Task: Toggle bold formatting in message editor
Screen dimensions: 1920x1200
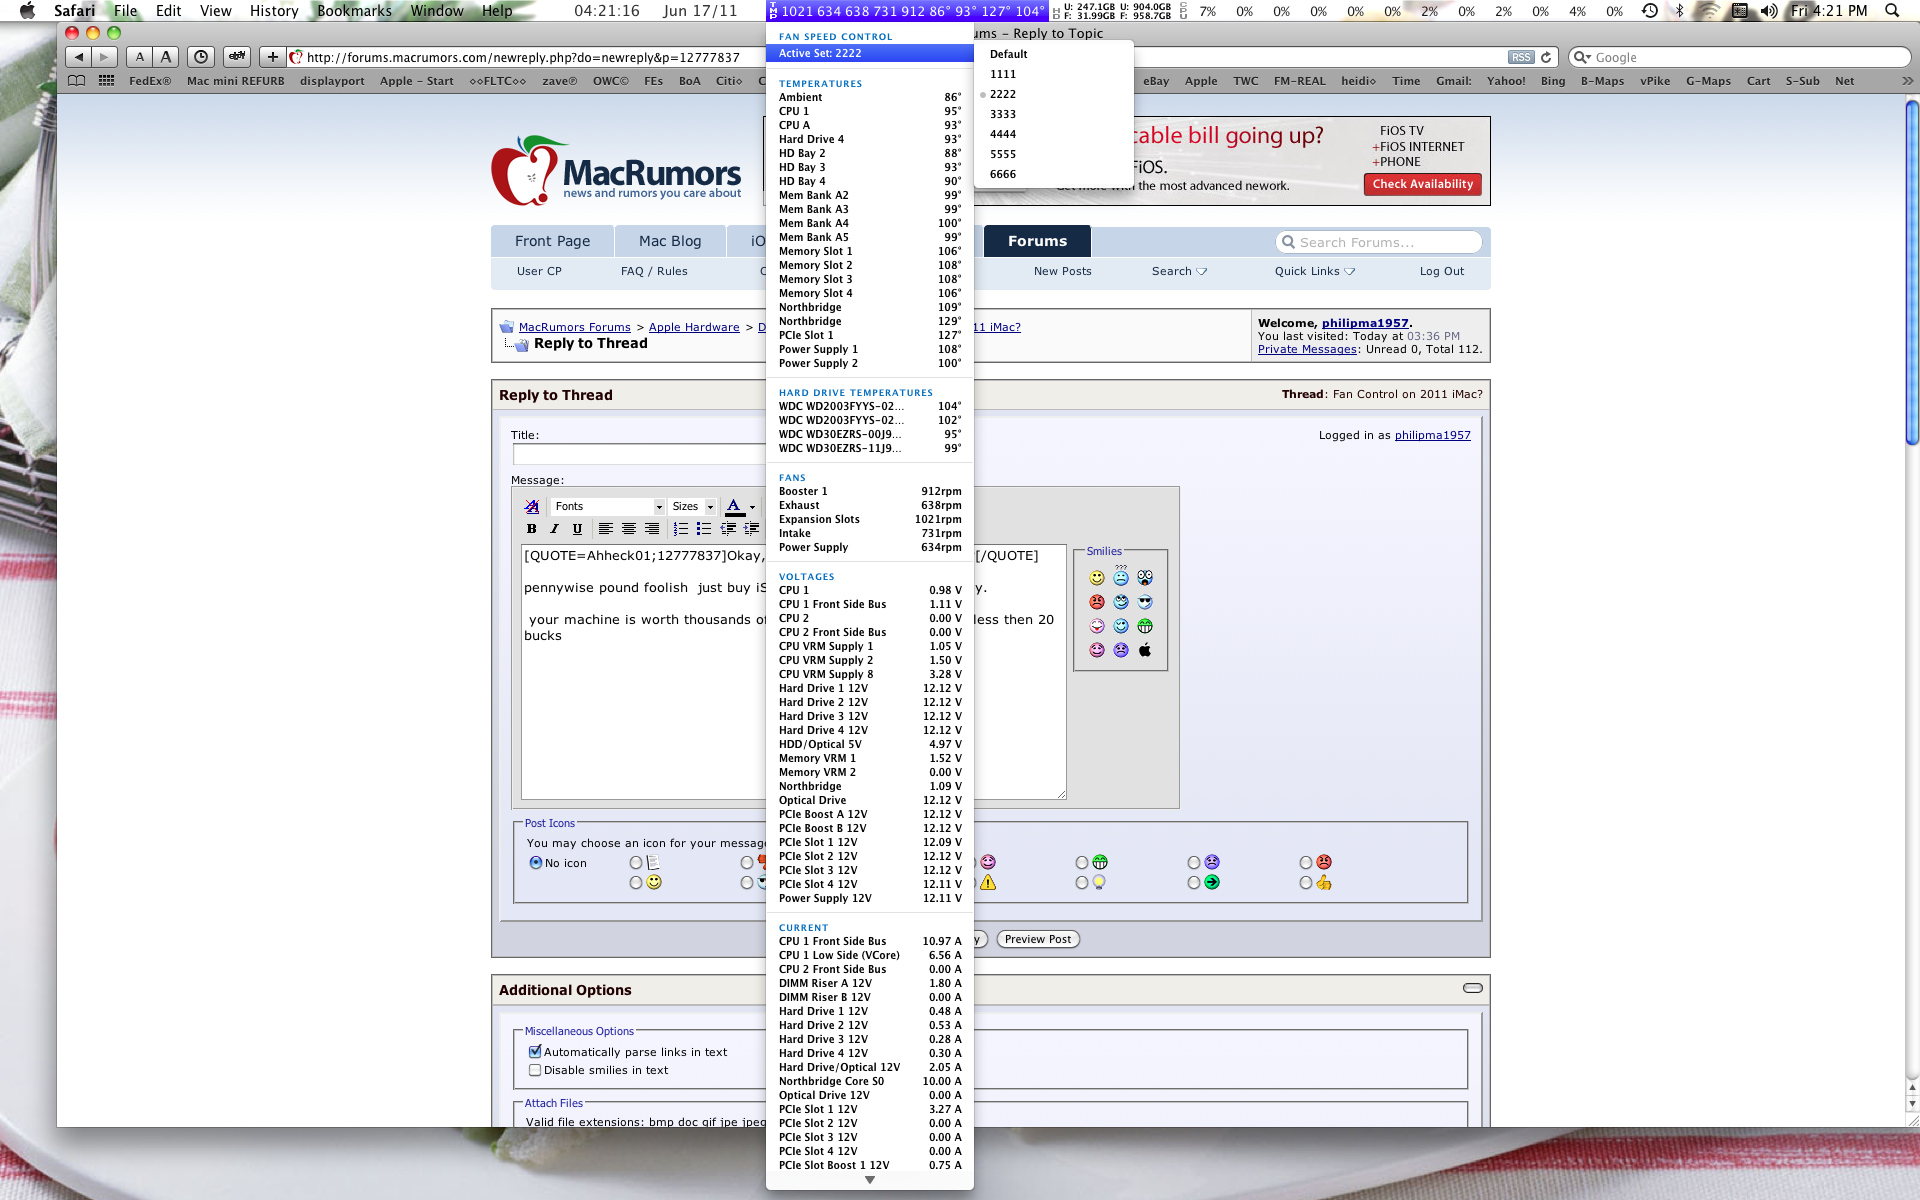Action: pyautogui.click(x=531, y=529)
